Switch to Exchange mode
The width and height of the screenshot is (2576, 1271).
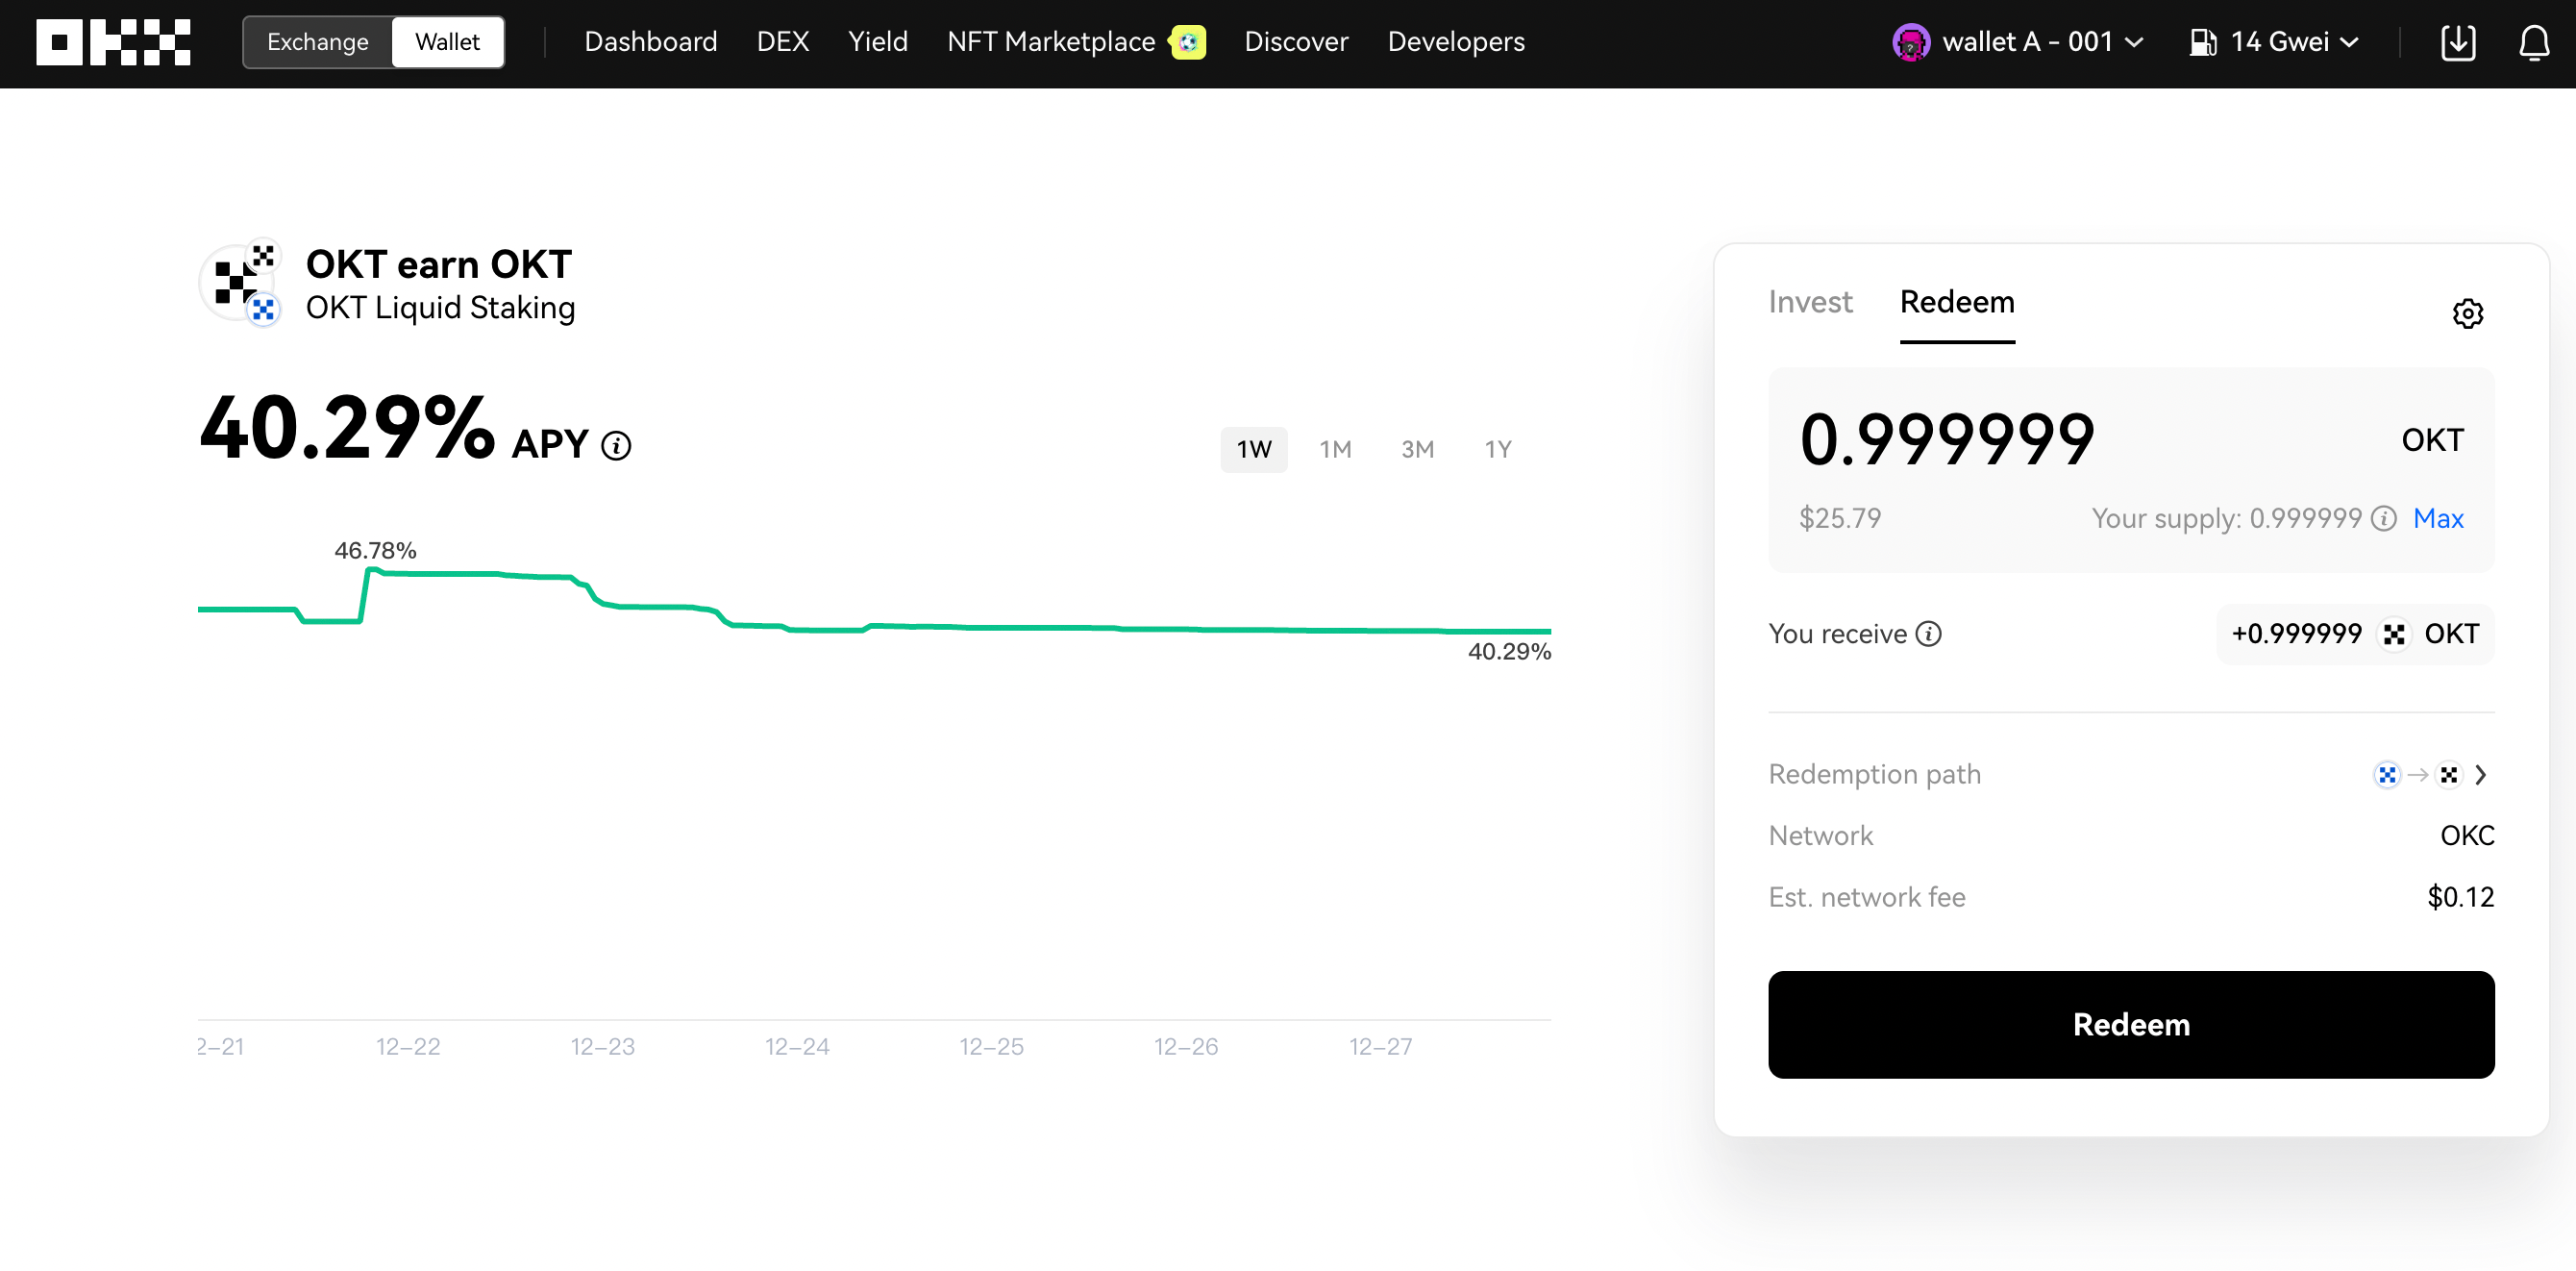[x=317, y=42]
